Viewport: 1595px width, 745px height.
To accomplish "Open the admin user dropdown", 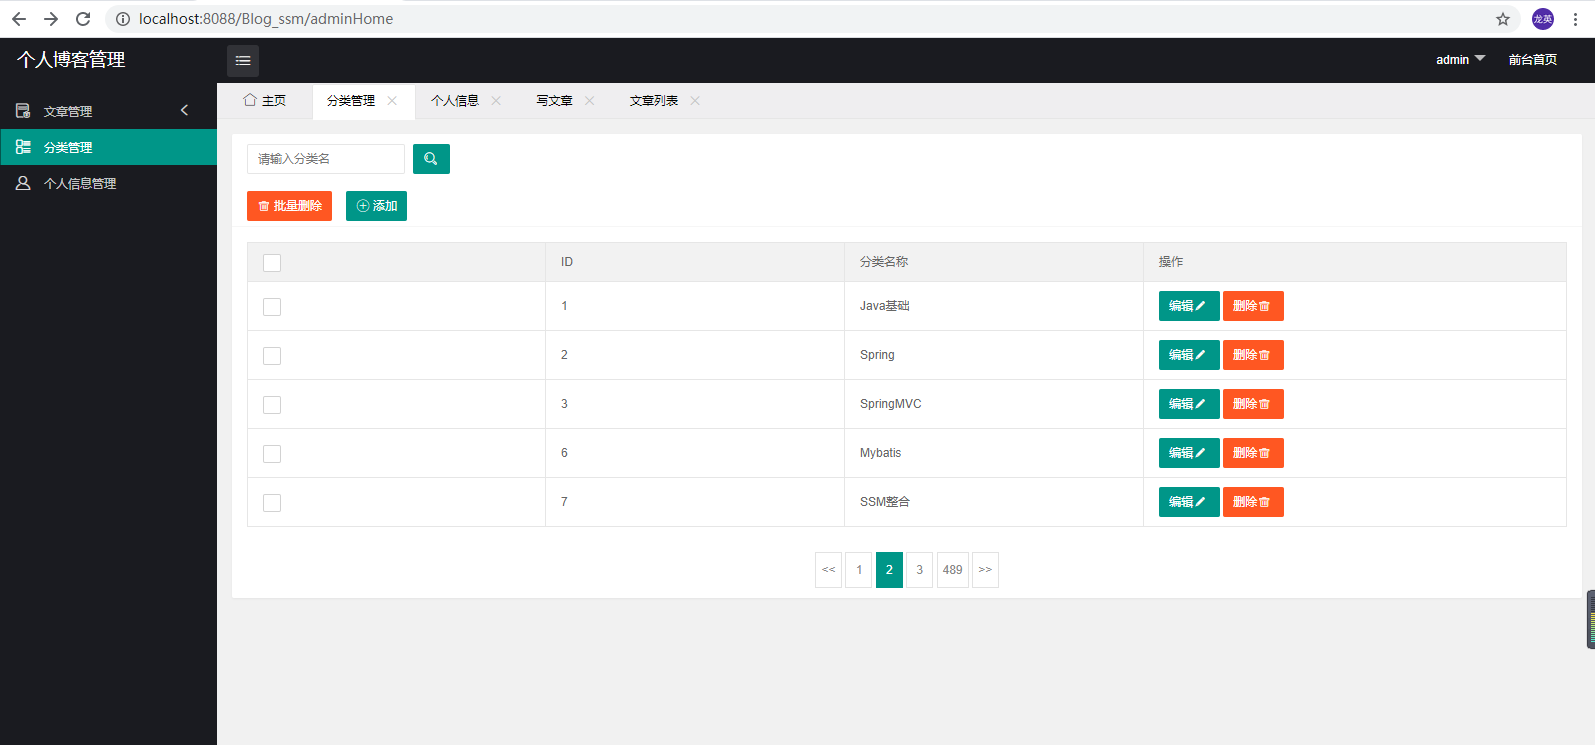I will 1460,60.
